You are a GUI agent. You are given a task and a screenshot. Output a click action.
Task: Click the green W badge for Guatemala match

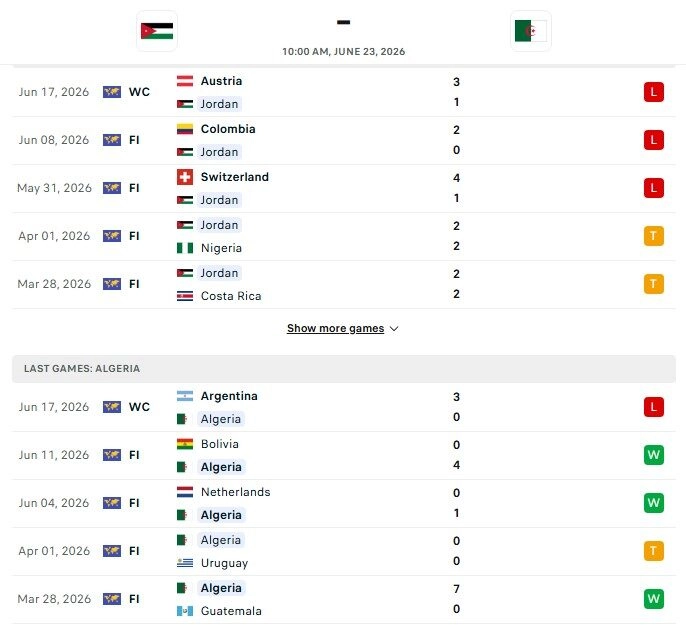tap(654, 599)
